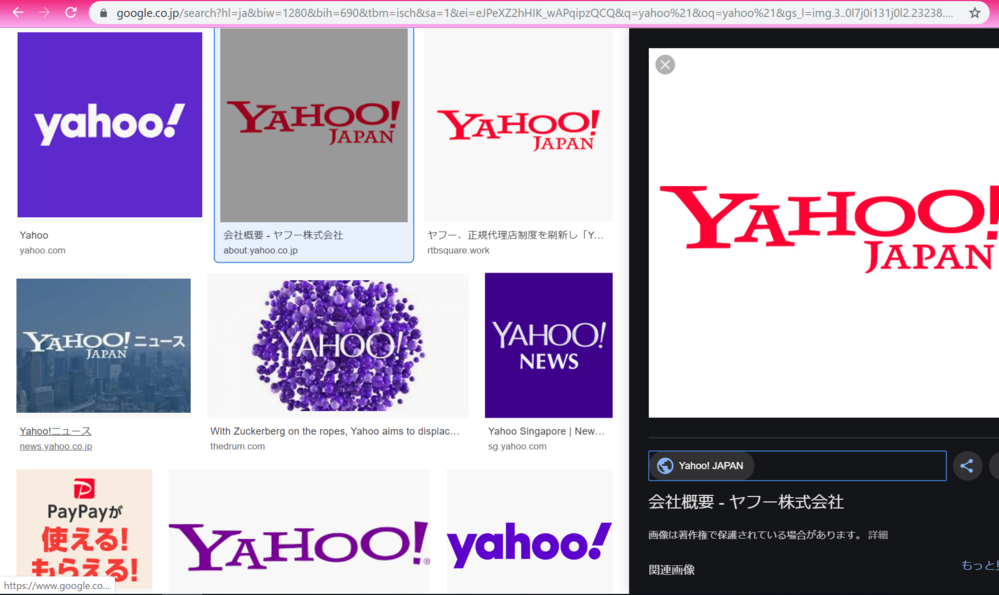Image resolution: width=999 pixels, height=595 pixels.
Task: Click the browser back arrow
Action: pos(18,13)
